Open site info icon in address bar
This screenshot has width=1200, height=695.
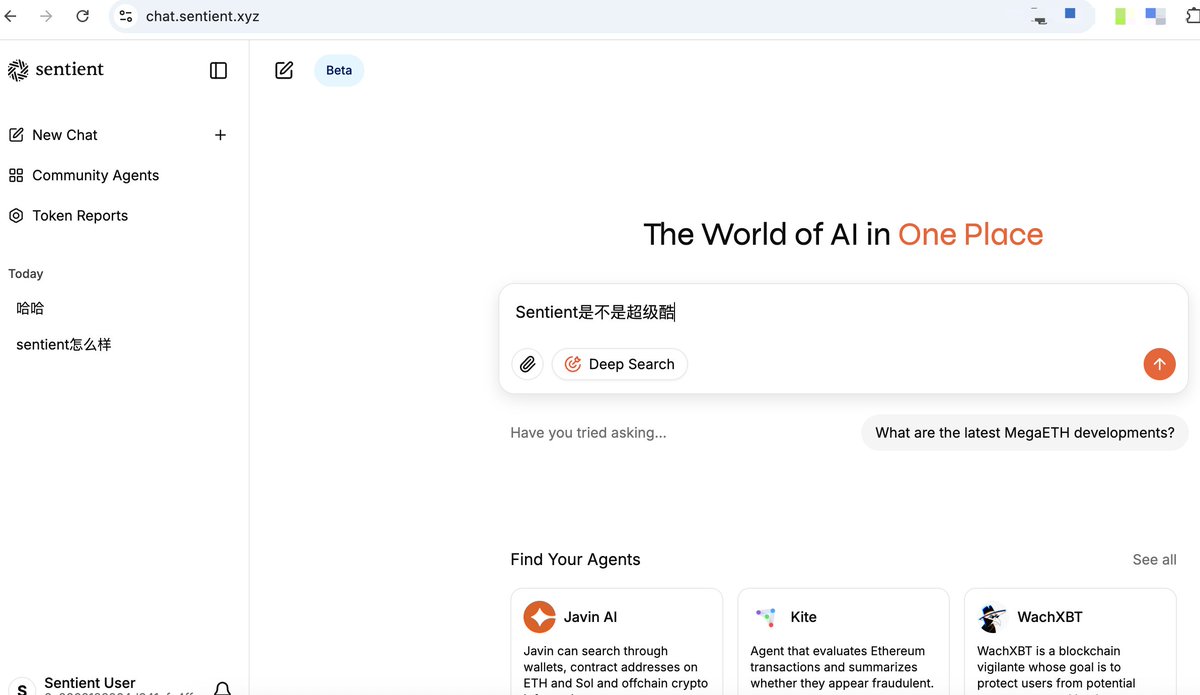pyautogui.click(x=125, y=16)
